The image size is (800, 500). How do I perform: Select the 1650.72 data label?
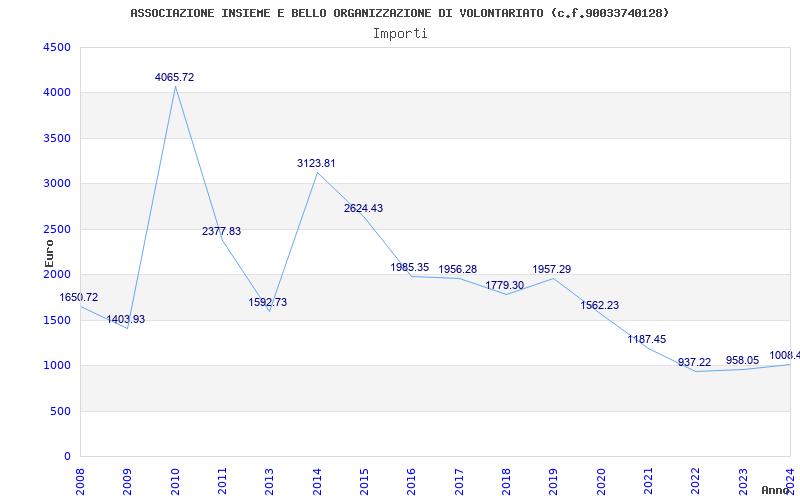pos(79,297)
